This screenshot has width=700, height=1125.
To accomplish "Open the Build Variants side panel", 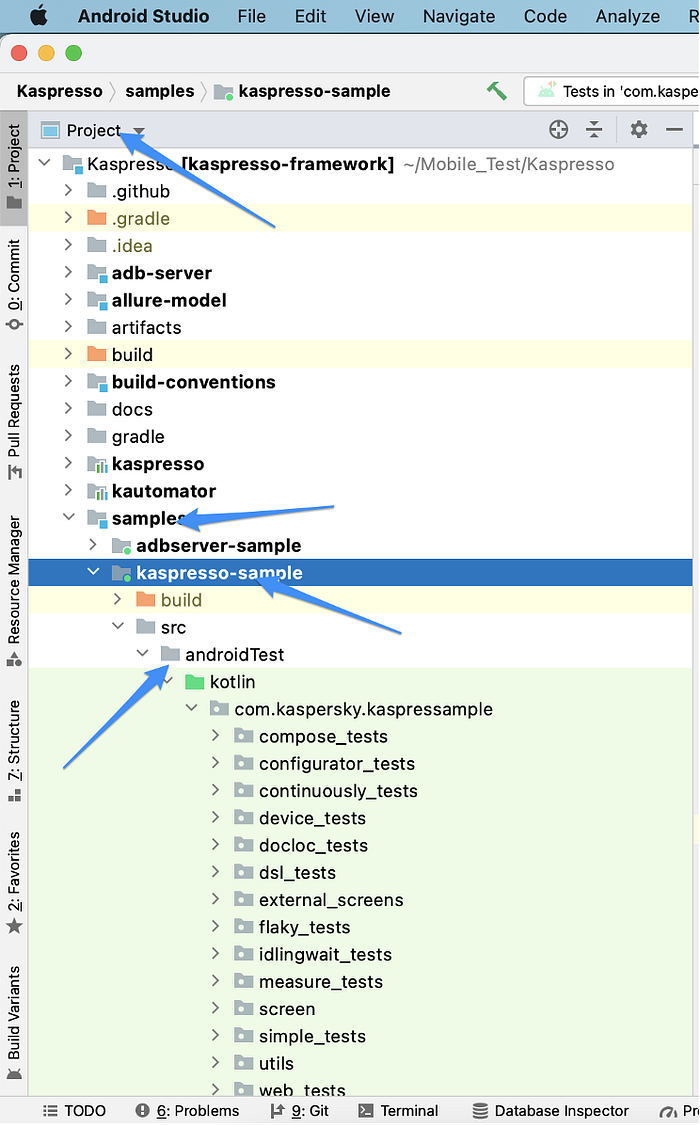I will [x=14, y=1022].
